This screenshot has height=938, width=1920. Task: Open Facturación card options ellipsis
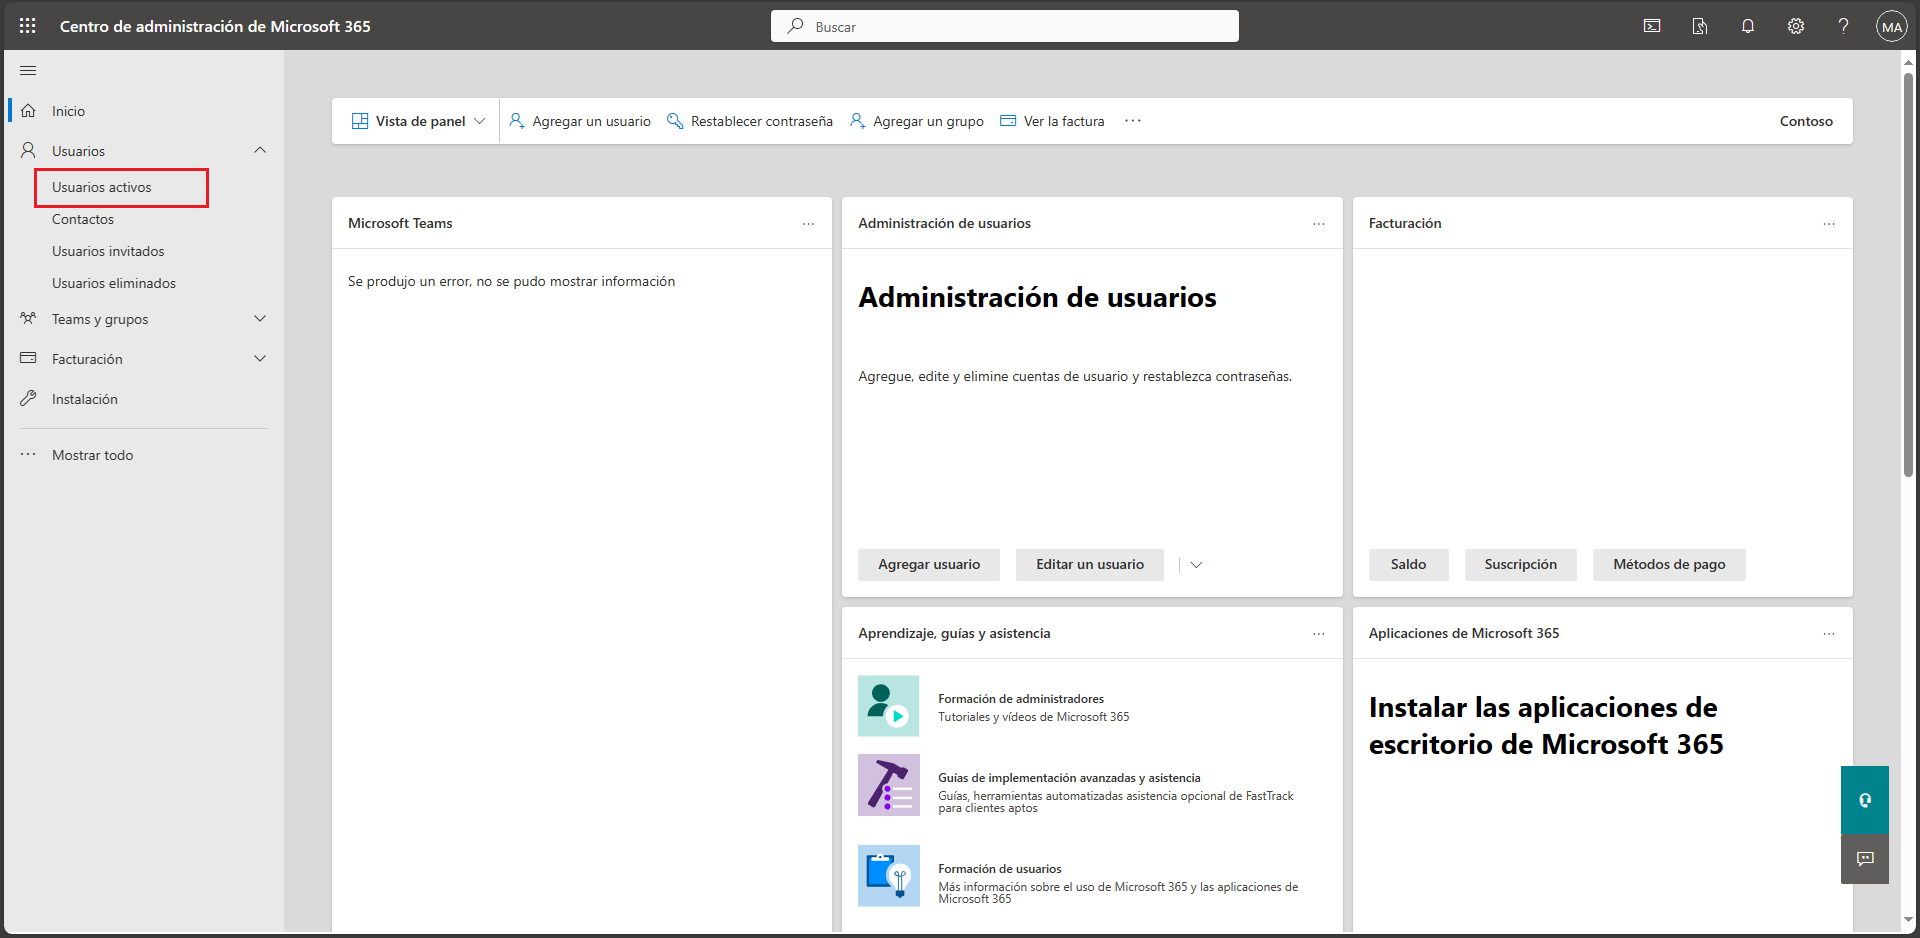click(x=1829, y=224)
